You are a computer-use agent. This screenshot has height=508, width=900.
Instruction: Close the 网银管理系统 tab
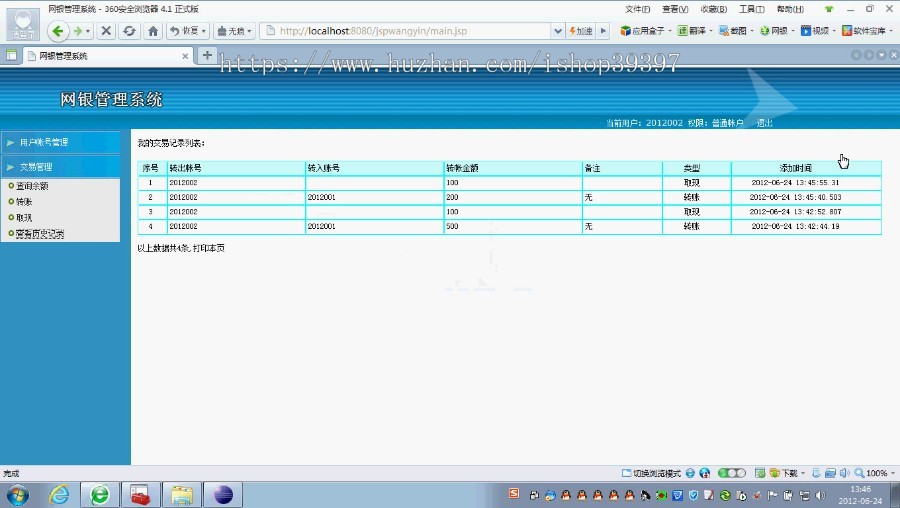click(x=185, y=56)
